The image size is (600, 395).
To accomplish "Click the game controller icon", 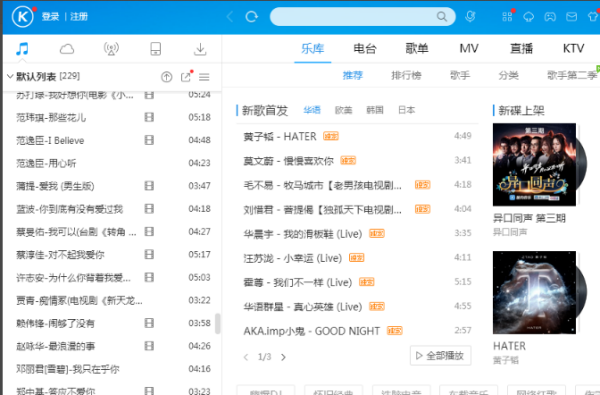I will (x=550, y=17).
